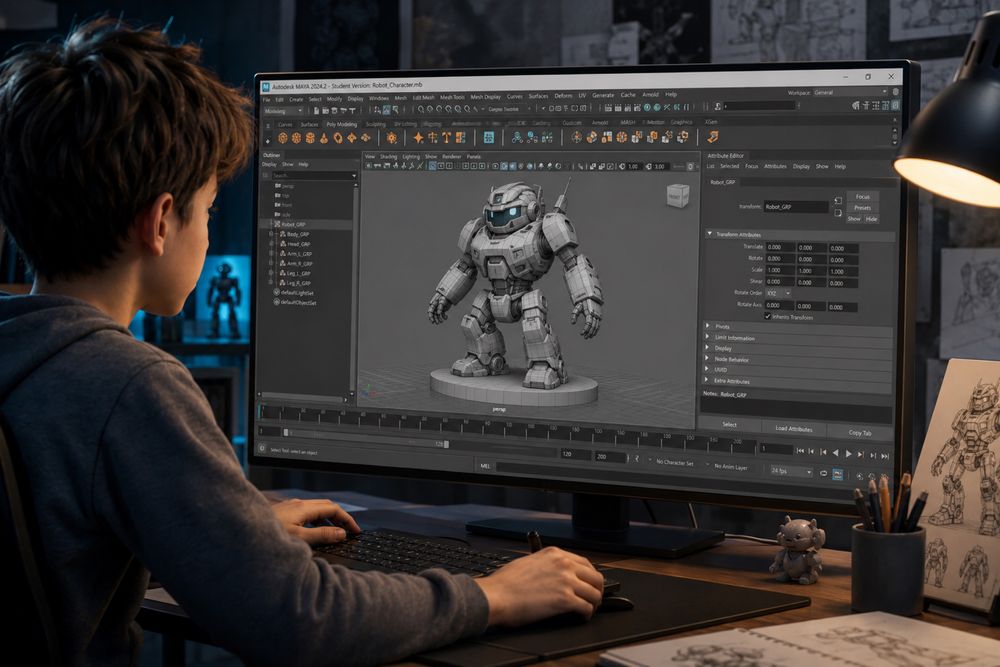Viewport: 1000px width, 667px height.
Task: Open Workspace General dropdown
Action: pyautogui.click(x=851, y=92)
